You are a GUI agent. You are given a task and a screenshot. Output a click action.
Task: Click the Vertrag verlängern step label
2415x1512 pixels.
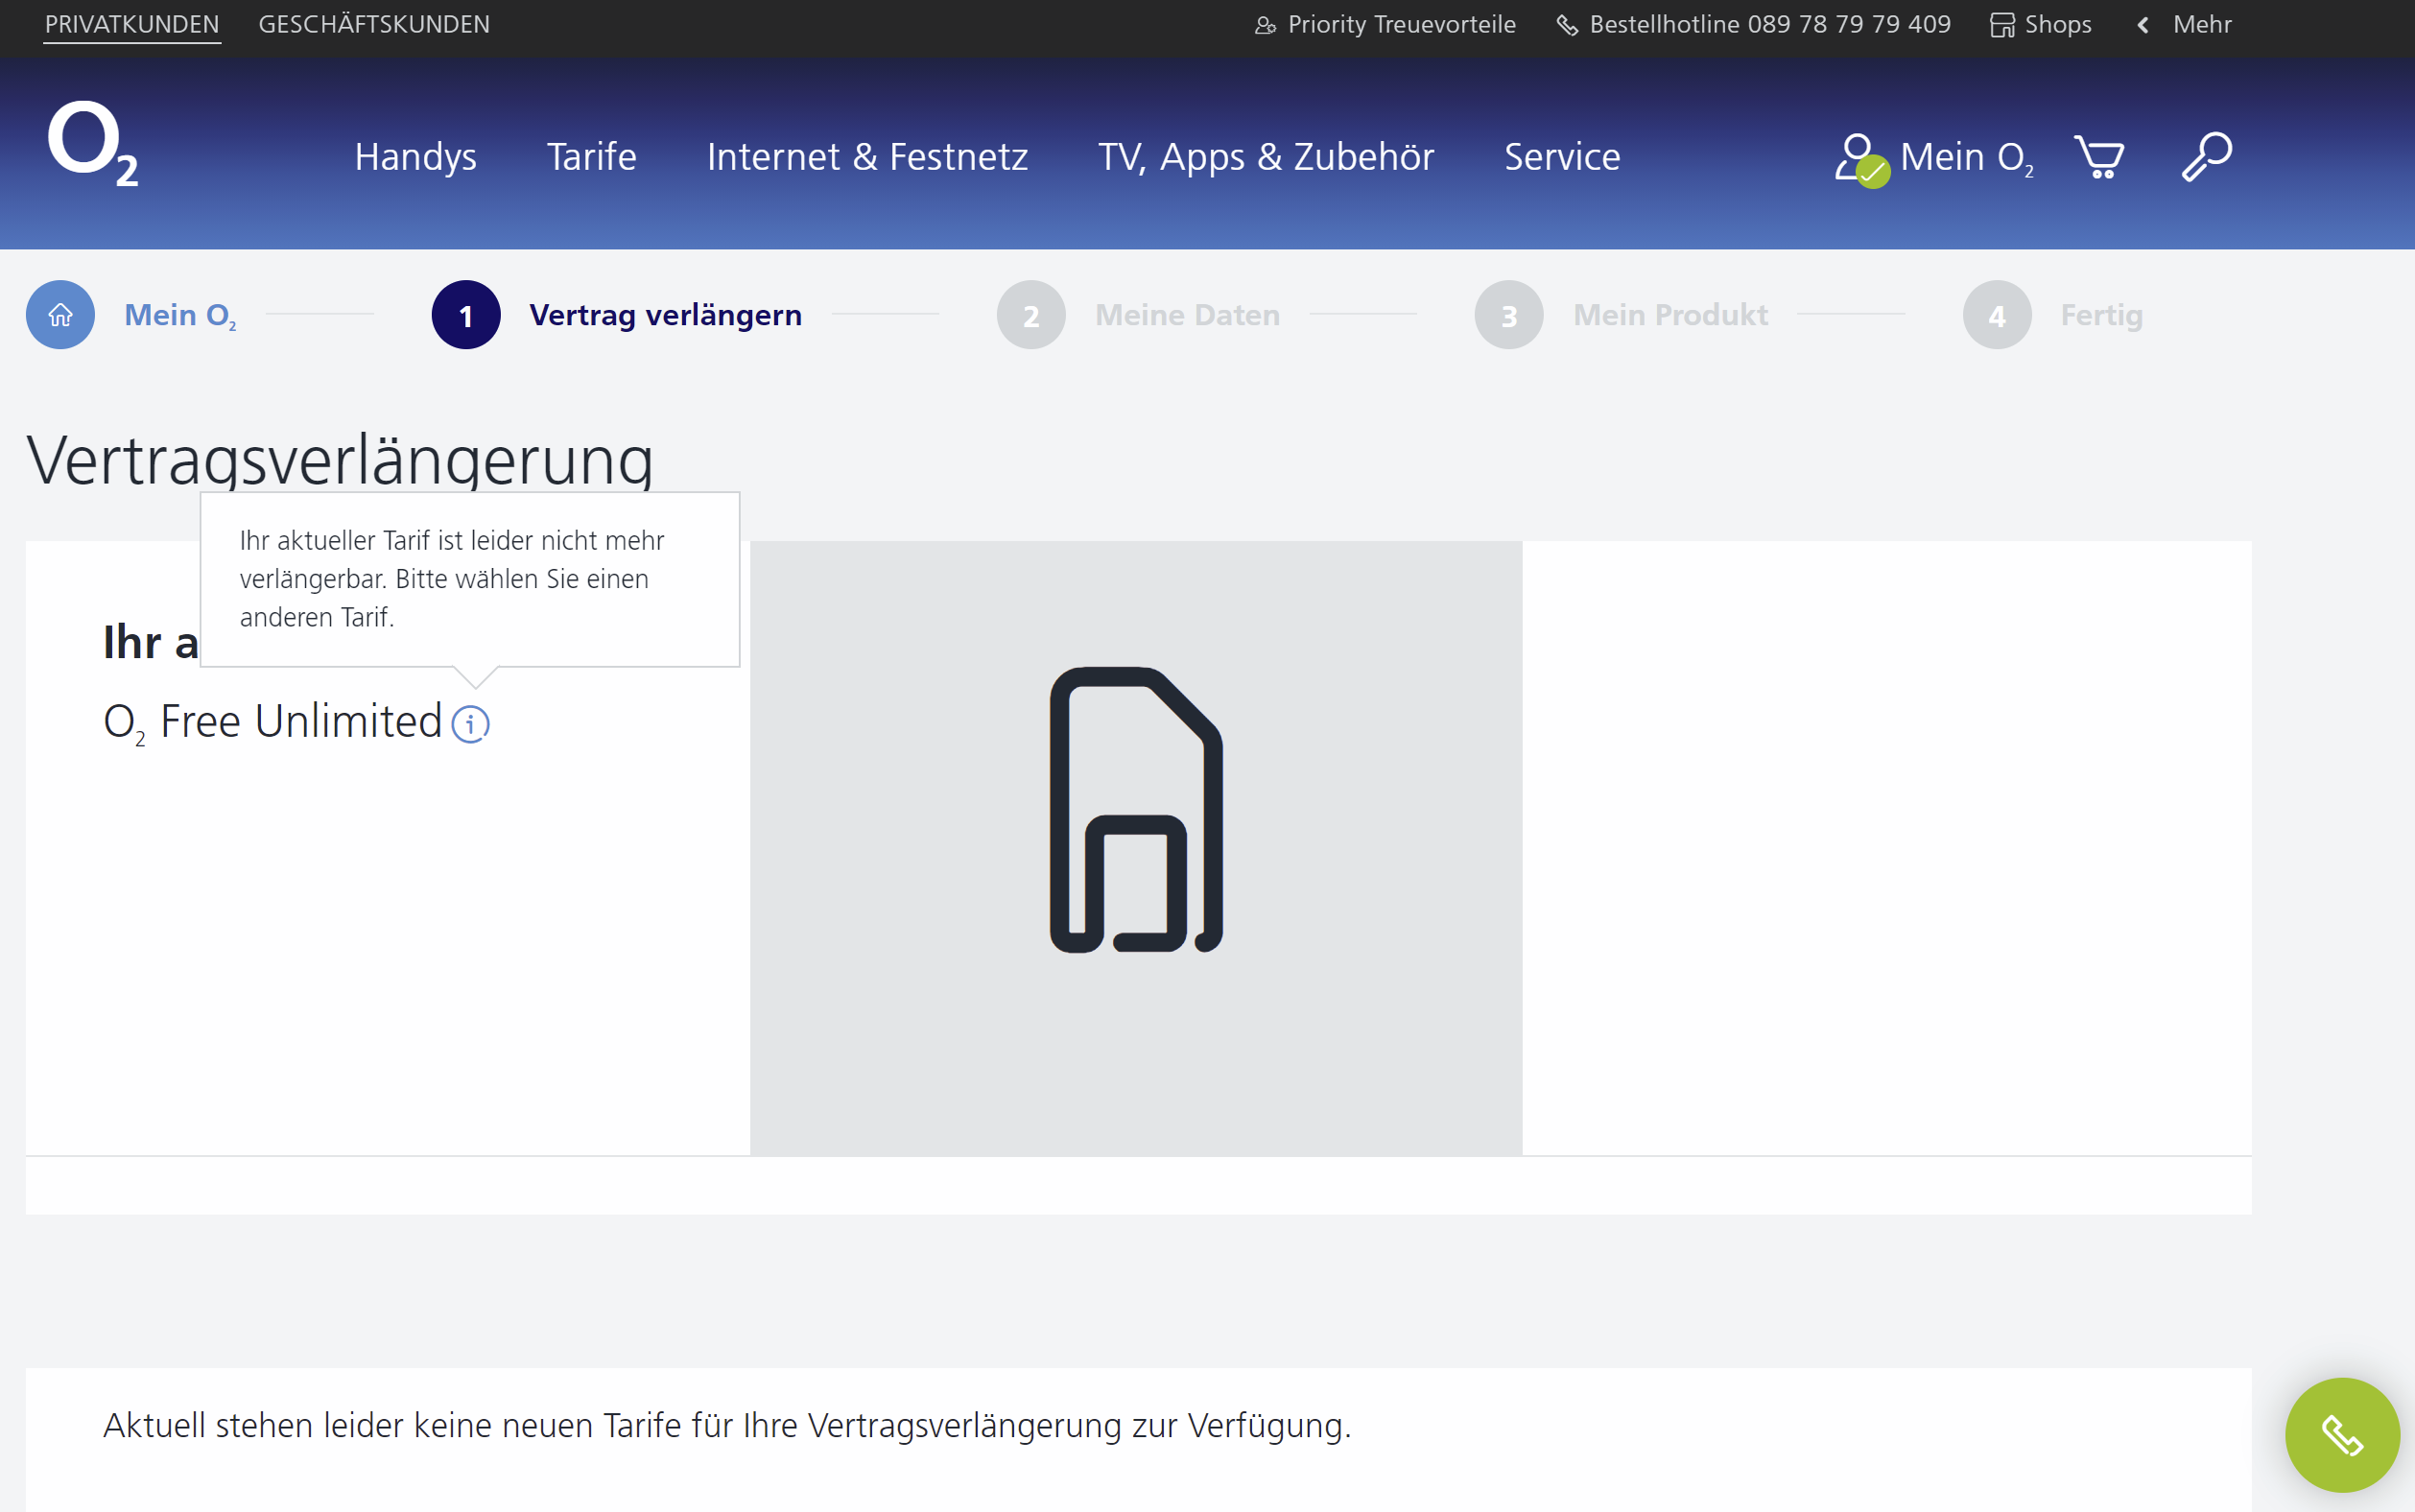(666, 315)
